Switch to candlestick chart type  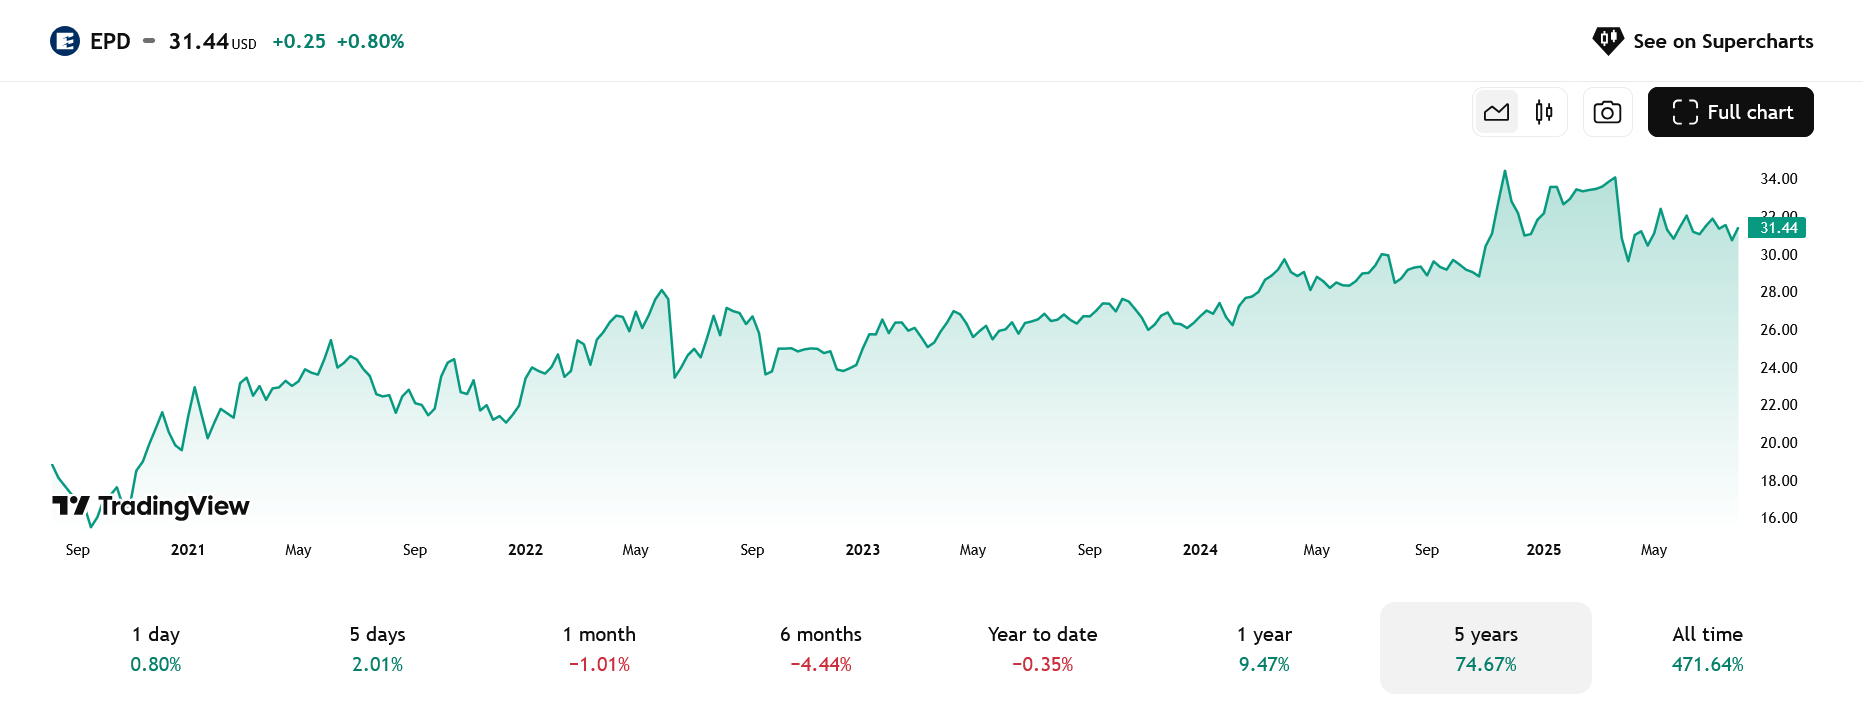[x=1544, y=112]
